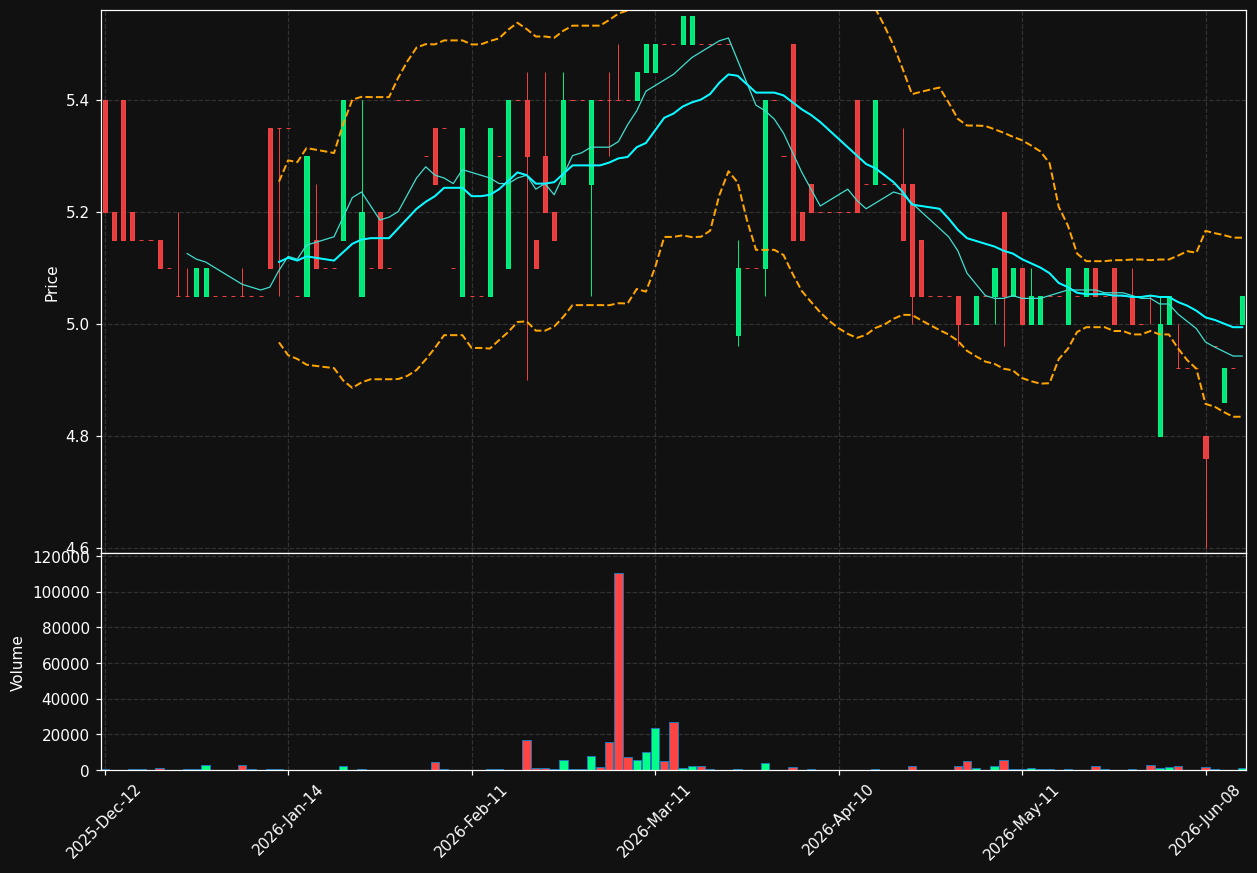Click the 5.2 price tick label
The width and height of the screenshot is (1257, 873).
coord(79,212)
